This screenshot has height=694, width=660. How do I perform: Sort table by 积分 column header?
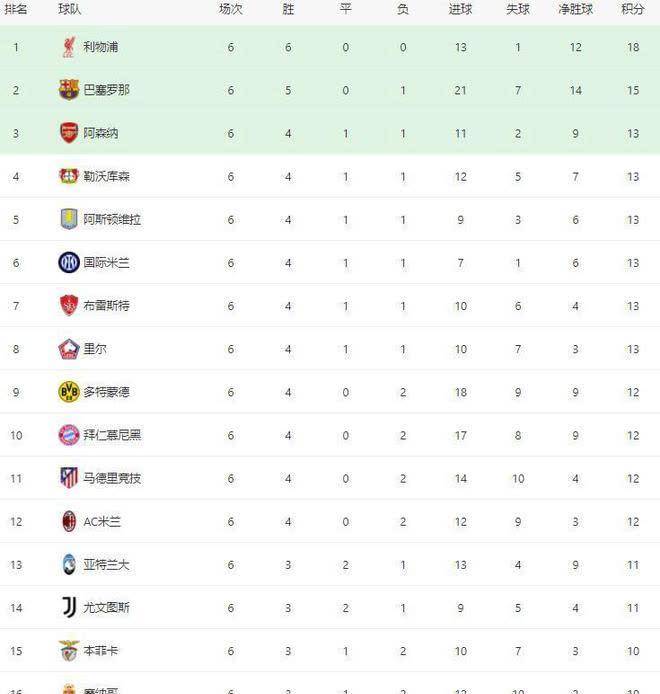pyautogui.click(x=633, y=9)
